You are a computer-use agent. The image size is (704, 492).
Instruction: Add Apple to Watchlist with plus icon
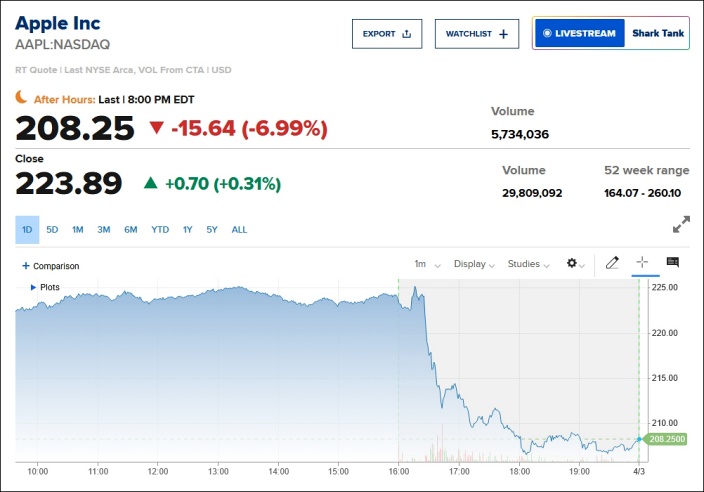(477, 34)
